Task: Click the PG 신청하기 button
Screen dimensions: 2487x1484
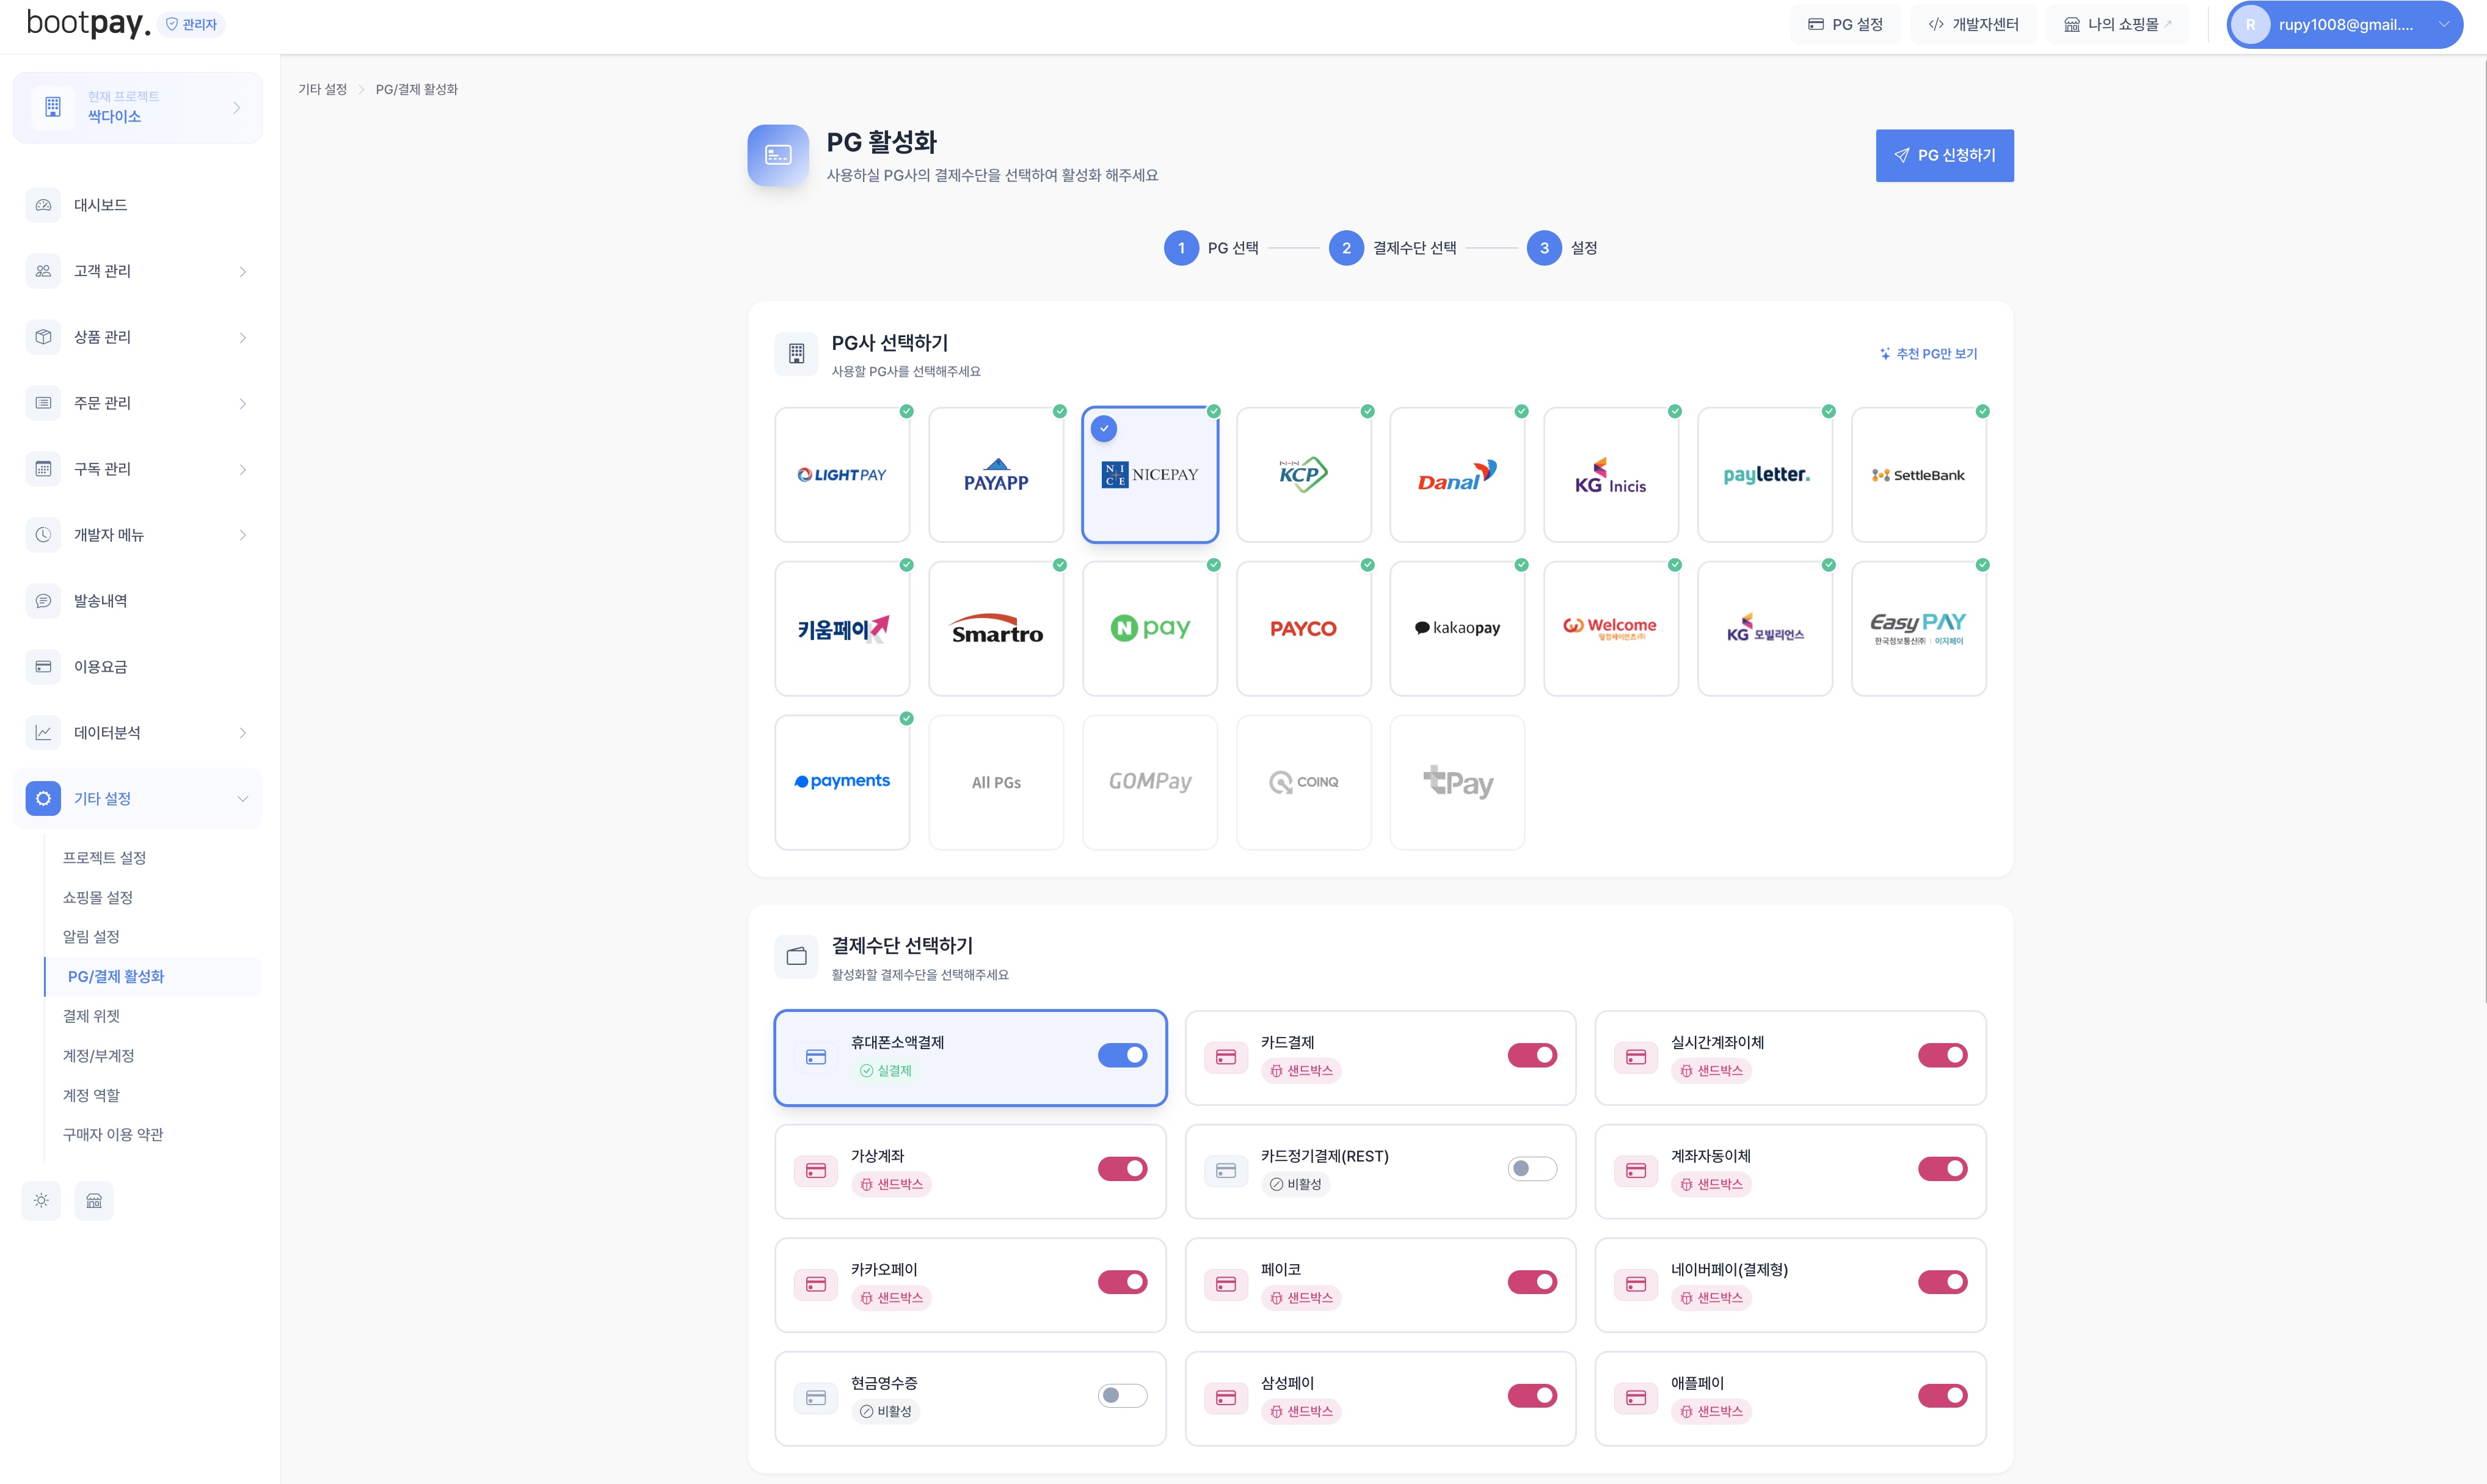Action: tap(1944, 155)
